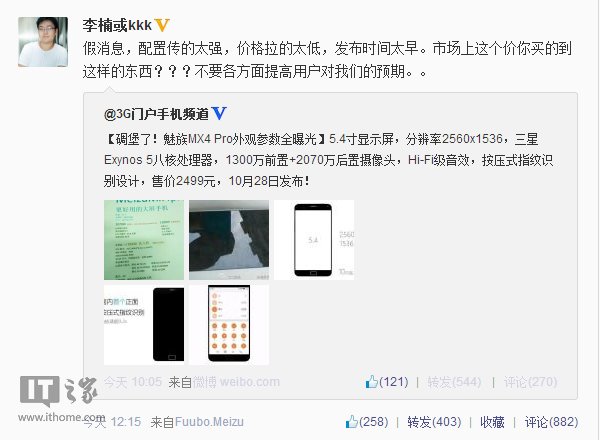Click 转发(544) on quoted post

pos(454,382)
